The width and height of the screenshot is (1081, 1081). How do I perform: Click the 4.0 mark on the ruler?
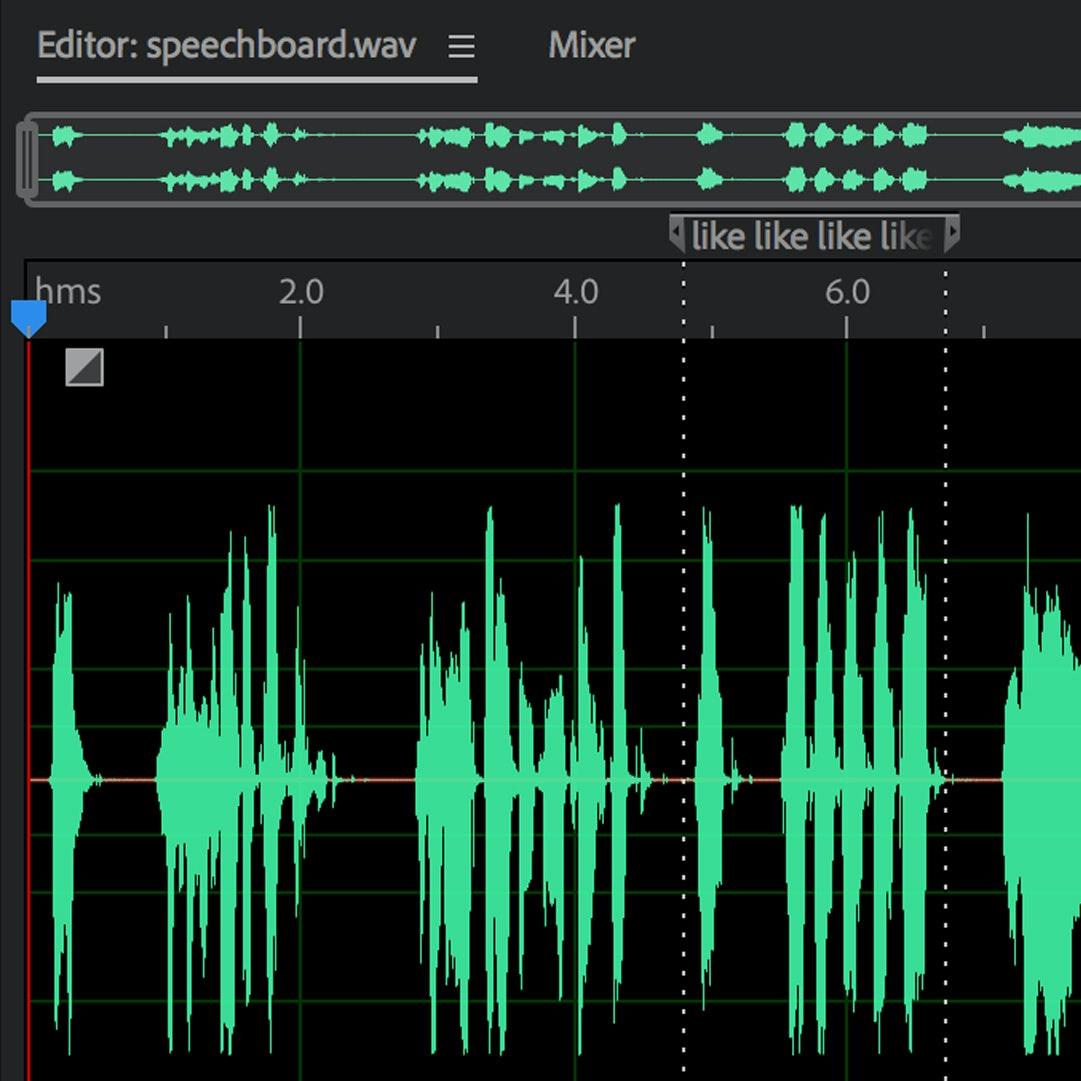(x=575, y=293)
